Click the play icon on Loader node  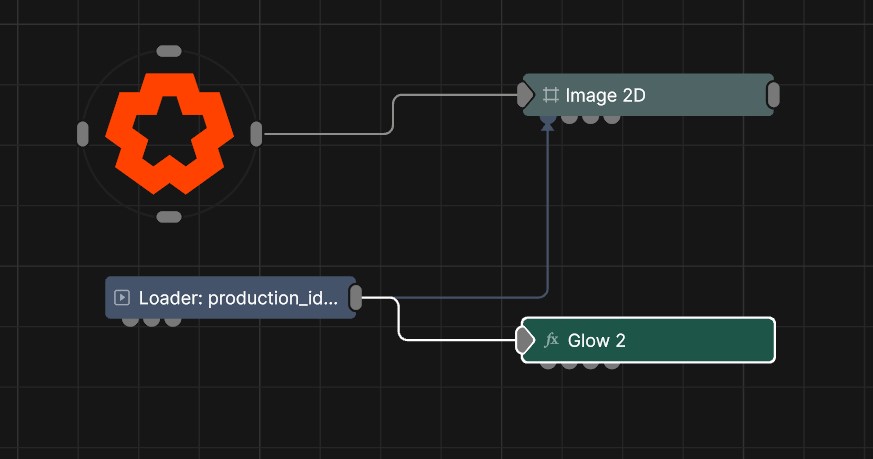[122, 297]
